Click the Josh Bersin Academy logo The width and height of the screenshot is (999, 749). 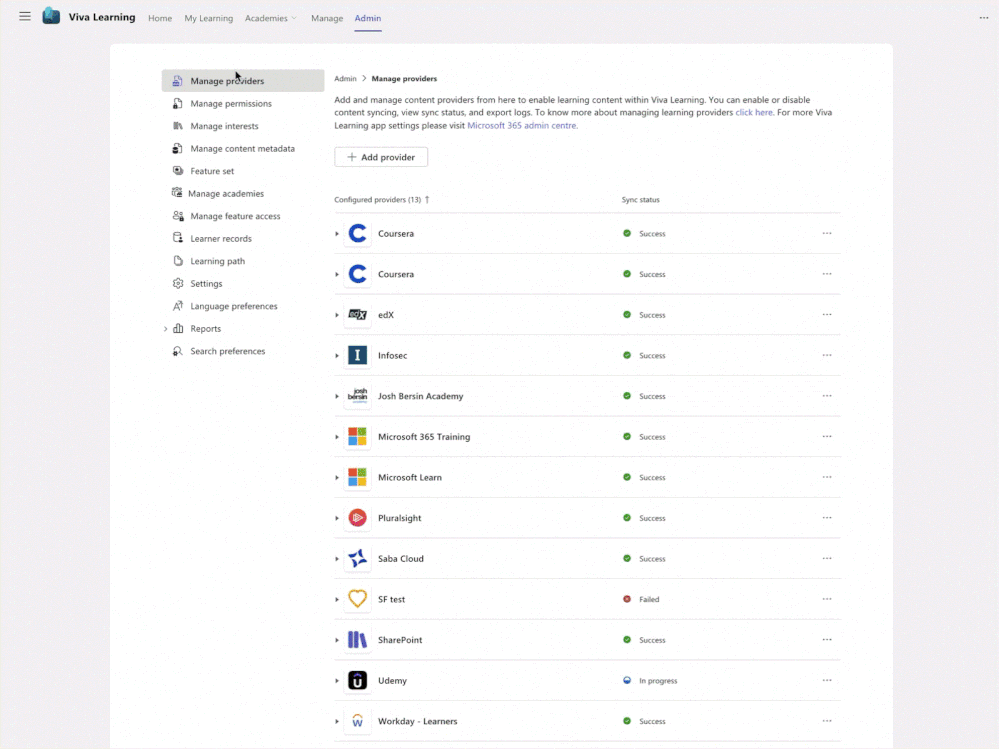(357, 396)
